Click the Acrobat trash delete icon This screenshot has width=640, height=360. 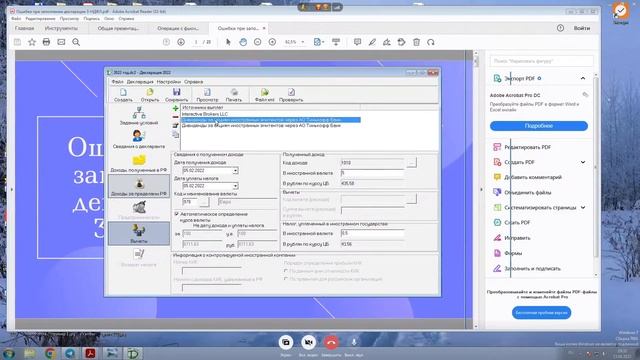coord(416,42)
